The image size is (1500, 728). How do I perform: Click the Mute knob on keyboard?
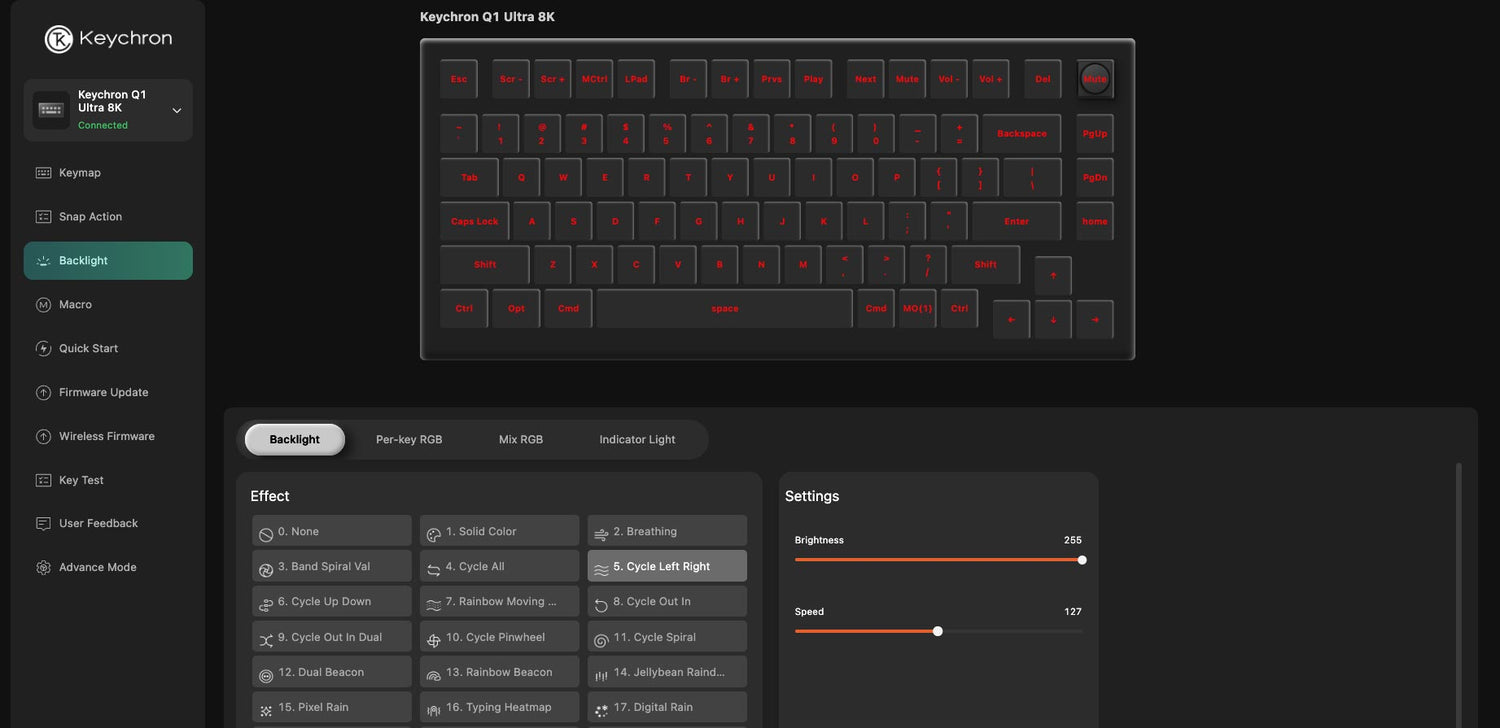[1095, 79]
